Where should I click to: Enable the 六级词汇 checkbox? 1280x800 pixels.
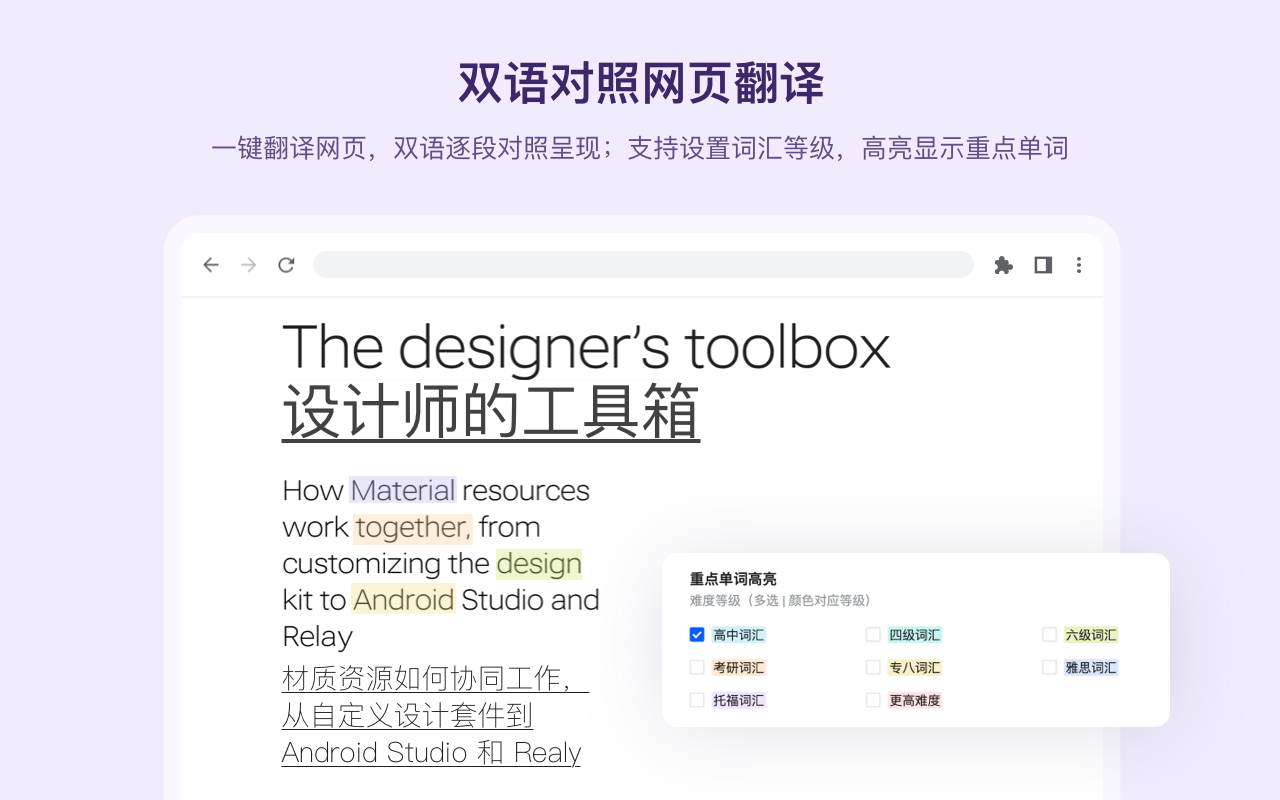(x=1049, y=634)
